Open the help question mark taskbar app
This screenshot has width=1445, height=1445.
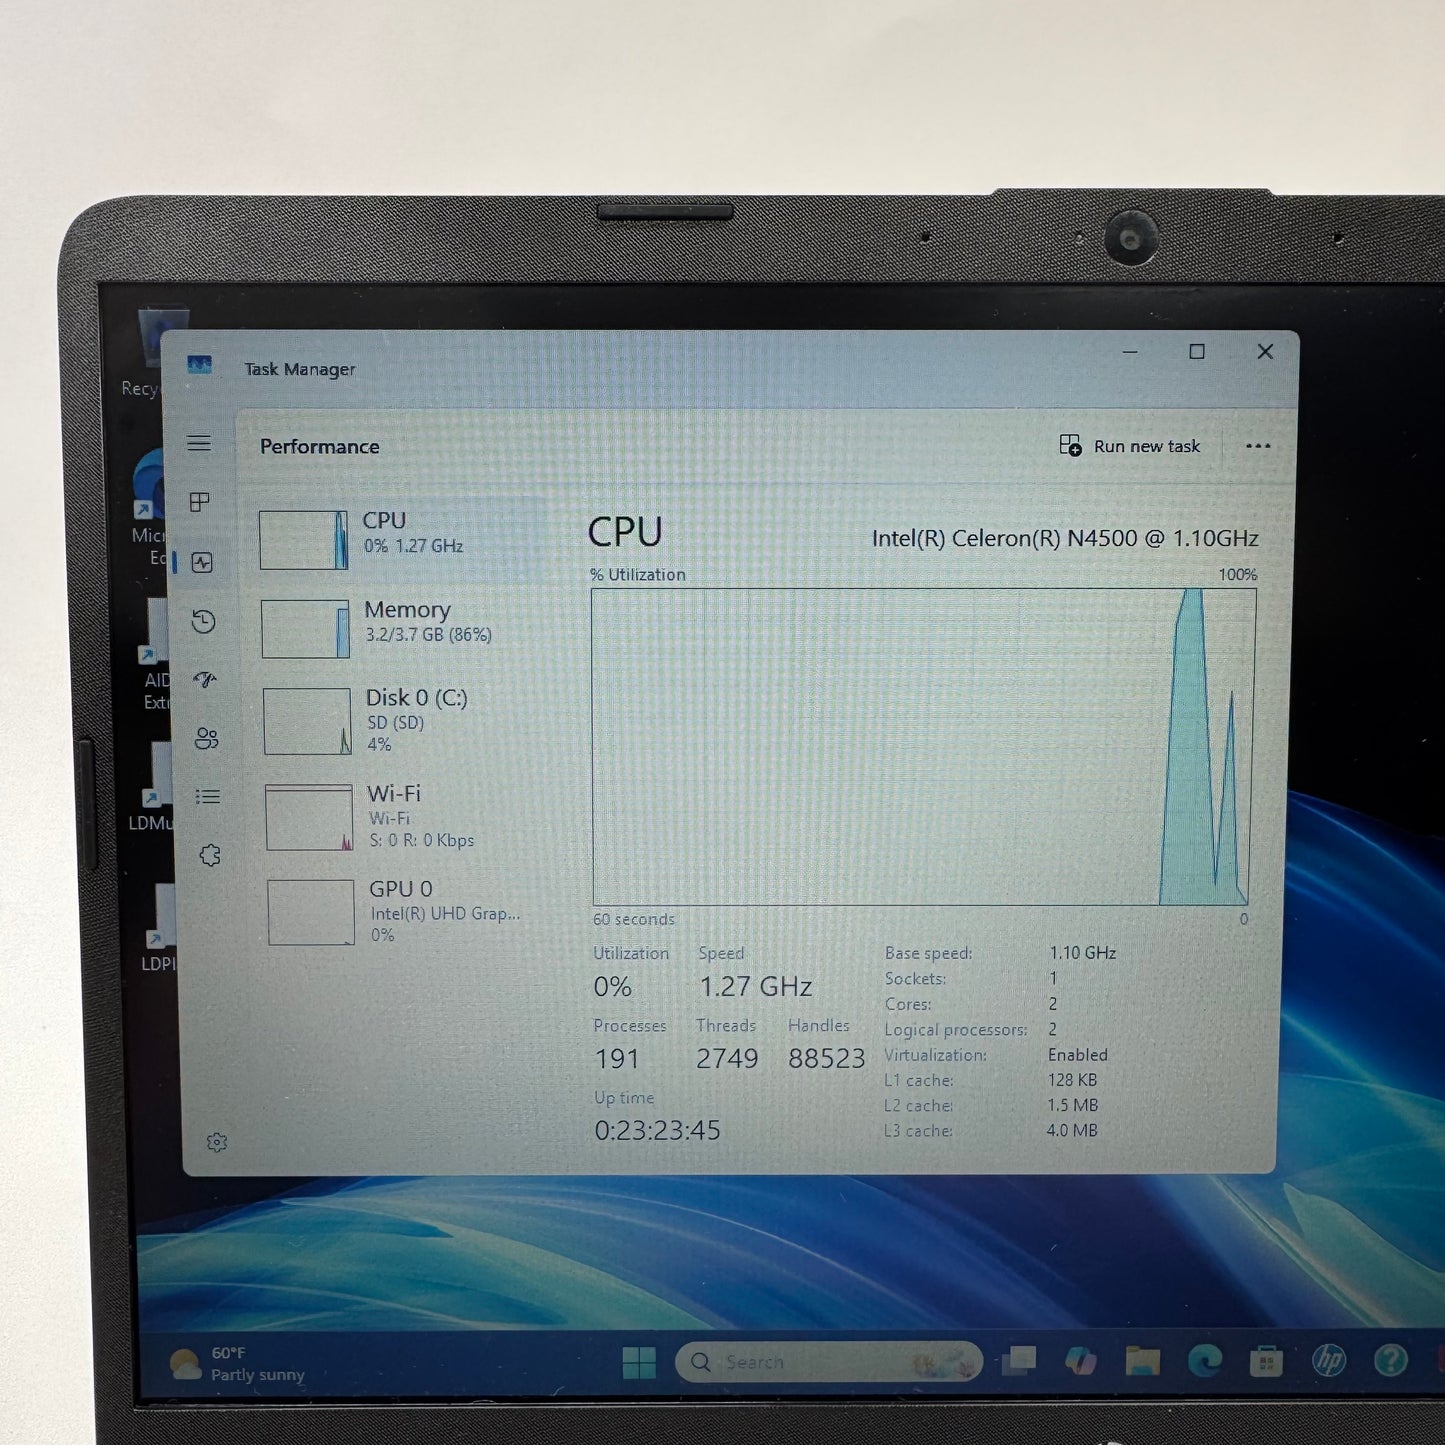point(1391,1359)
